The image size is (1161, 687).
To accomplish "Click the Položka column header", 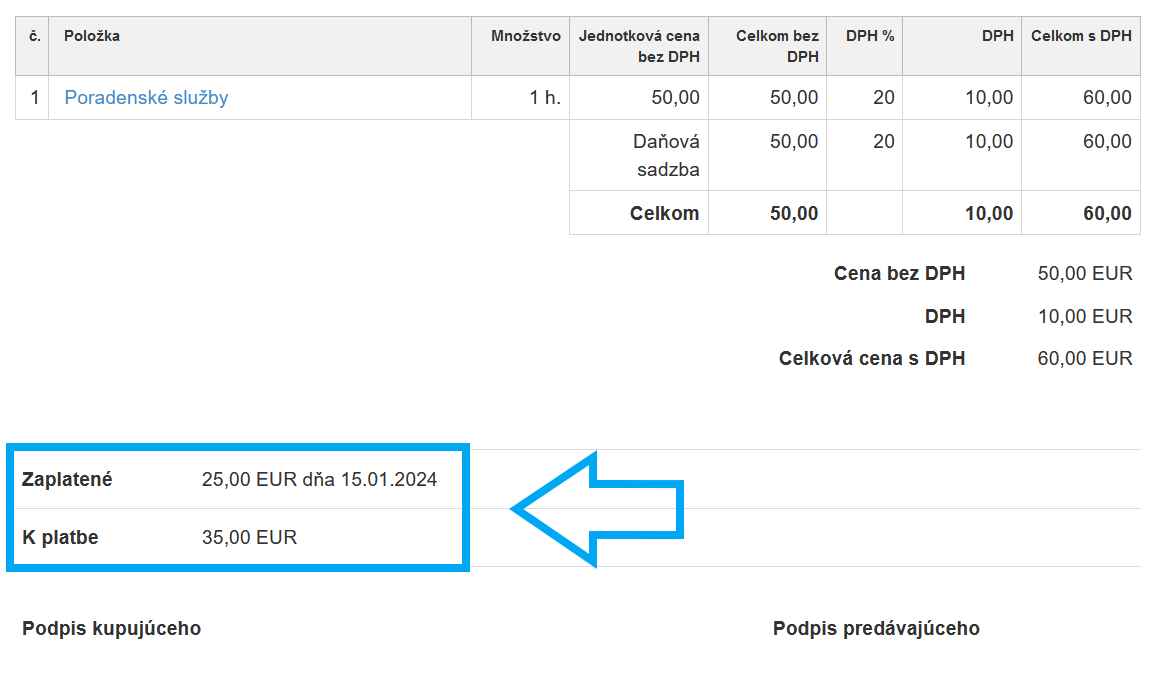I will [92, 37].
